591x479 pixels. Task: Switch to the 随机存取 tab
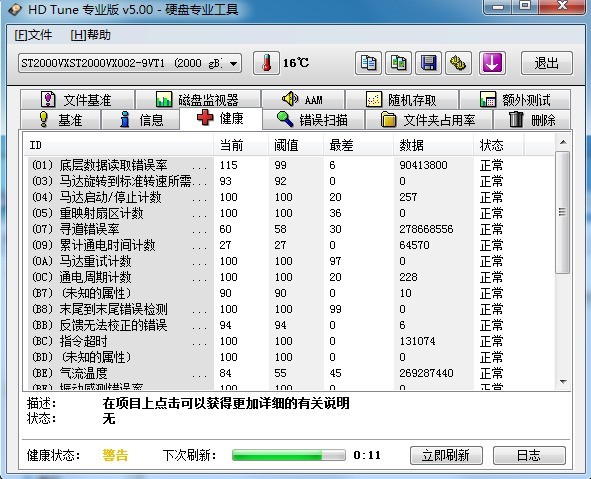coord(402,100)
